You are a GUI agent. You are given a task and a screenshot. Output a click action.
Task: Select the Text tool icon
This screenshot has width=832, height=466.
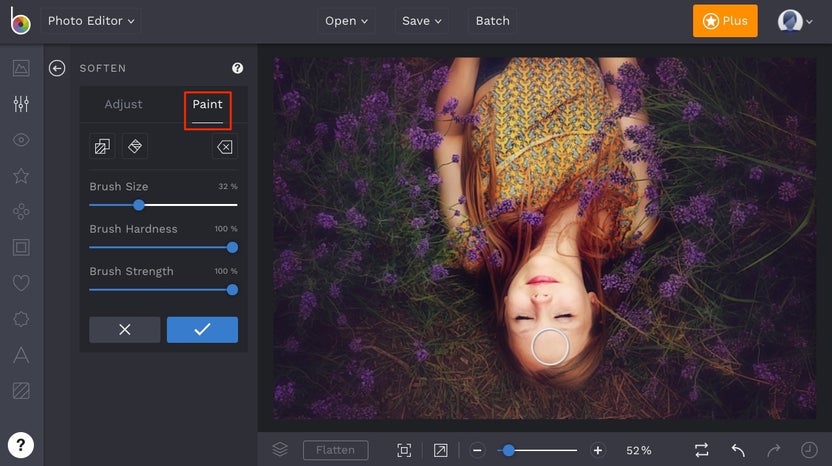click(21, 354)
